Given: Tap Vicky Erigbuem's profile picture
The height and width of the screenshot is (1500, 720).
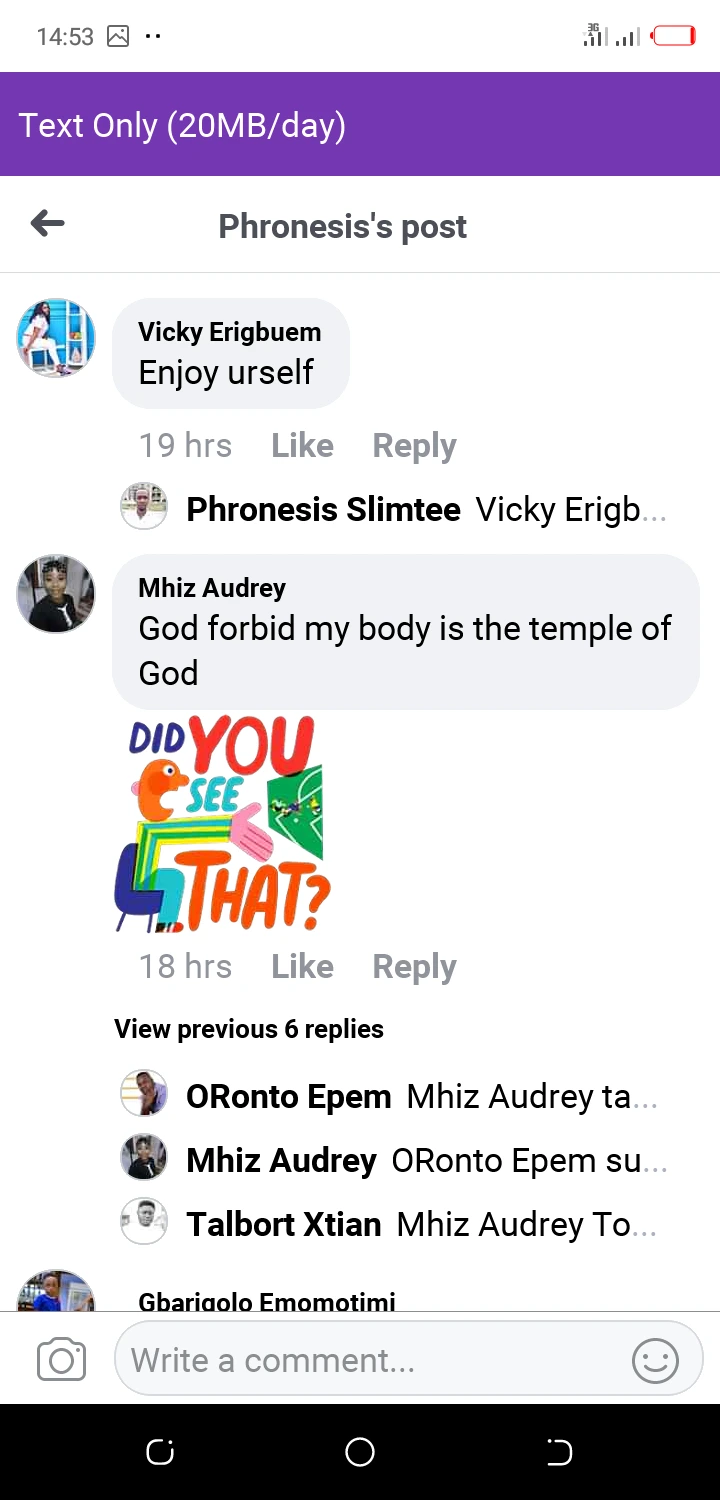Looking at the screenshot, I should tap(56, 338).
